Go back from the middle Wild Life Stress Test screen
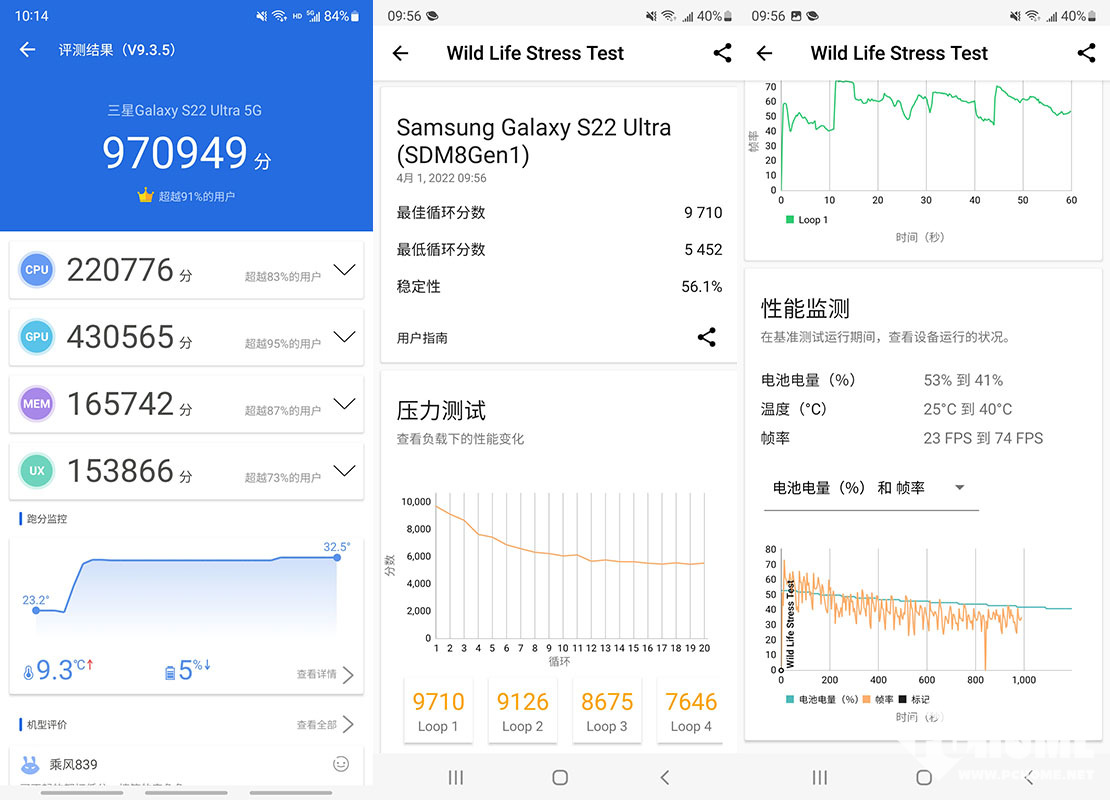Viewport: 1110px width, 800px height. point(401,53)
